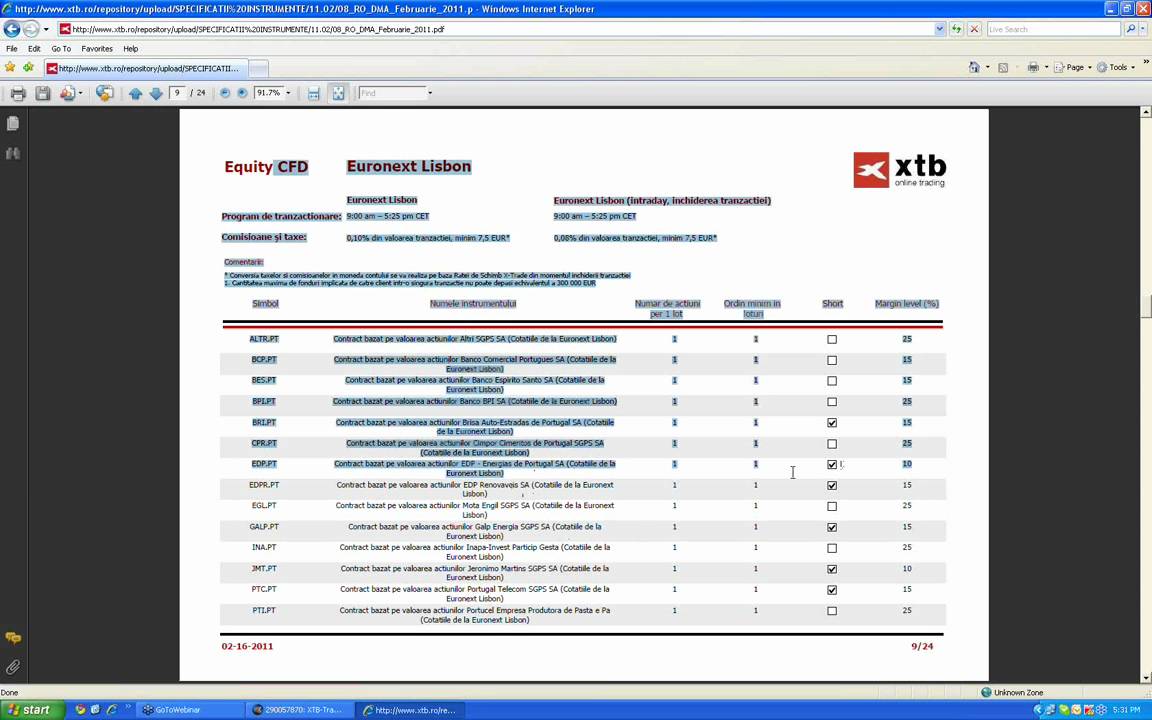Open the Find options dropdown arrow
1152x720 pixels.
(x=430, y=93)
